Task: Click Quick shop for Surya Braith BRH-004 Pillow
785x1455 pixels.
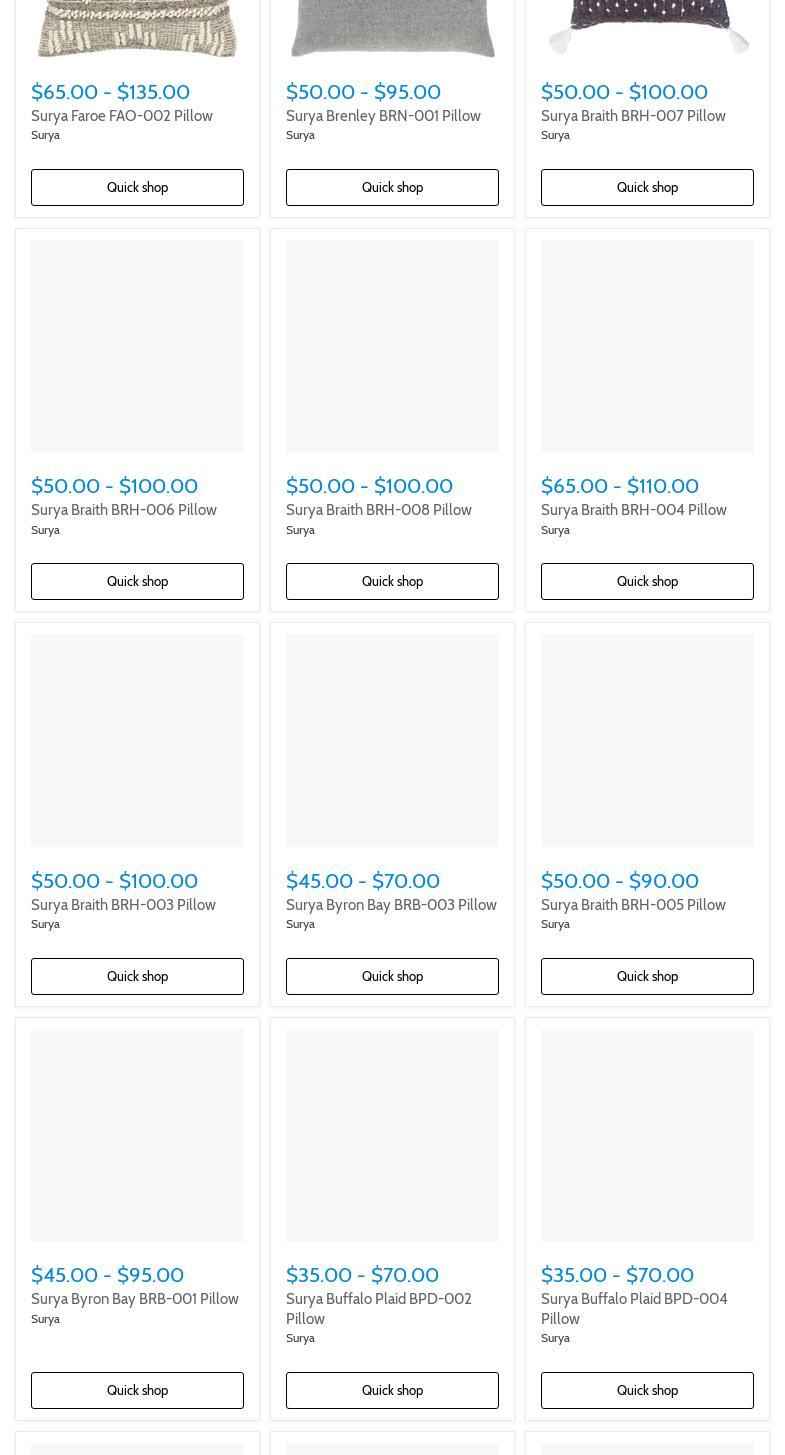Action: pyautogui.click(x=647, y=581)
